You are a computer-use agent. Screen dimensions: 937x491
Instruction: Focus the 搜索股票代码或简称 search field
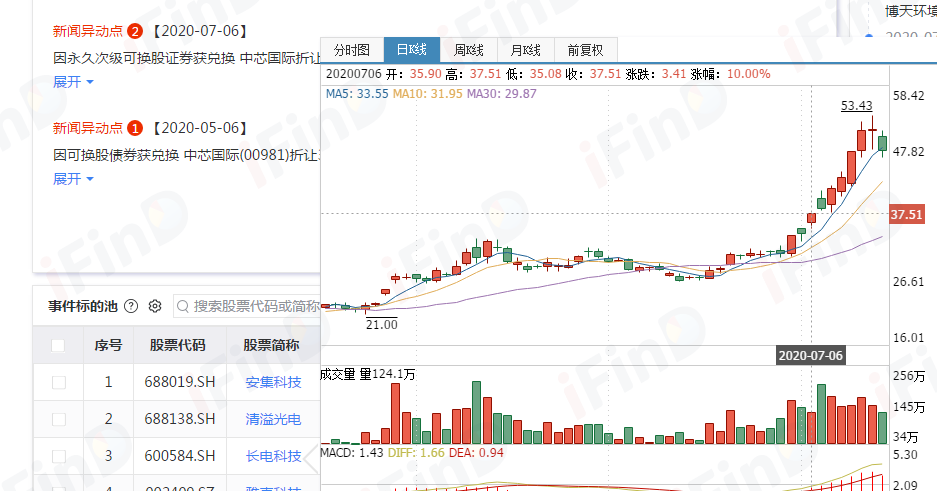247,306
